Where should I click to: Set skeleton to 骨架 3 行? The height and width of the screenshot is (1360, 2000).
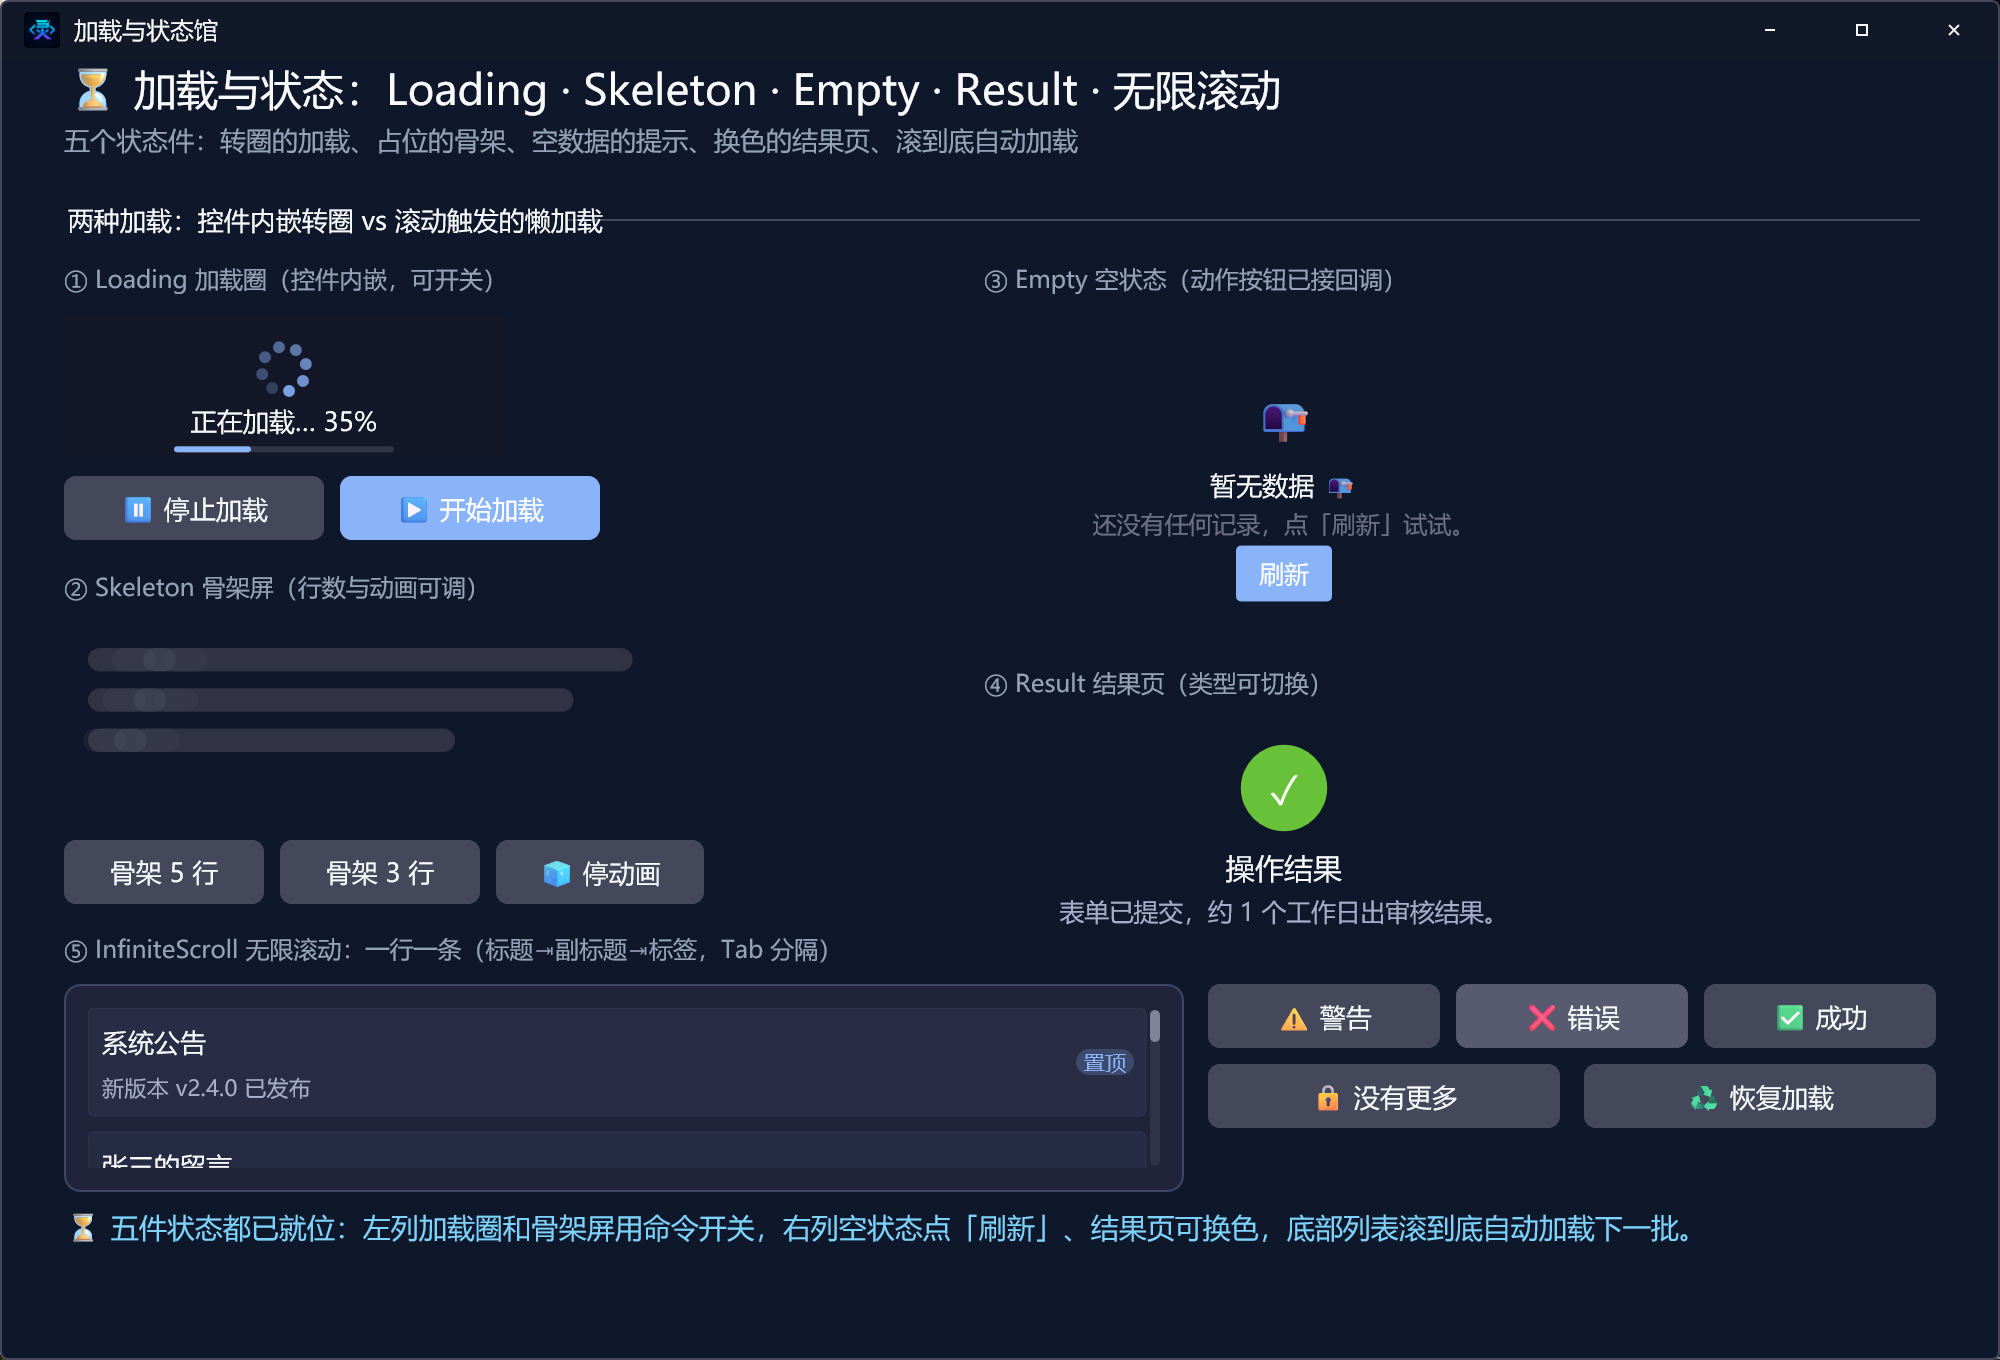click(380, 872)
